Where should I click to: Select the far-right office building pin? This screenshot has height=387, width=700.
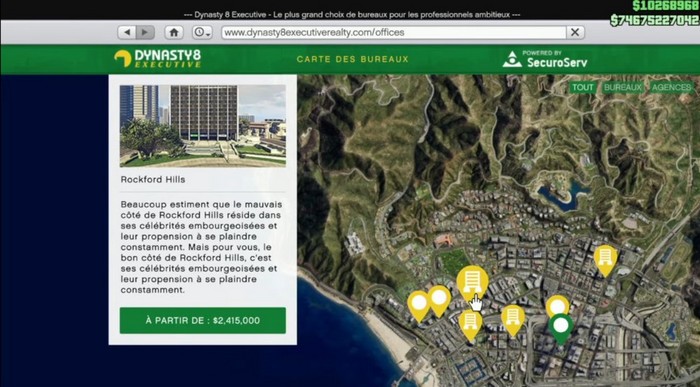605,260
